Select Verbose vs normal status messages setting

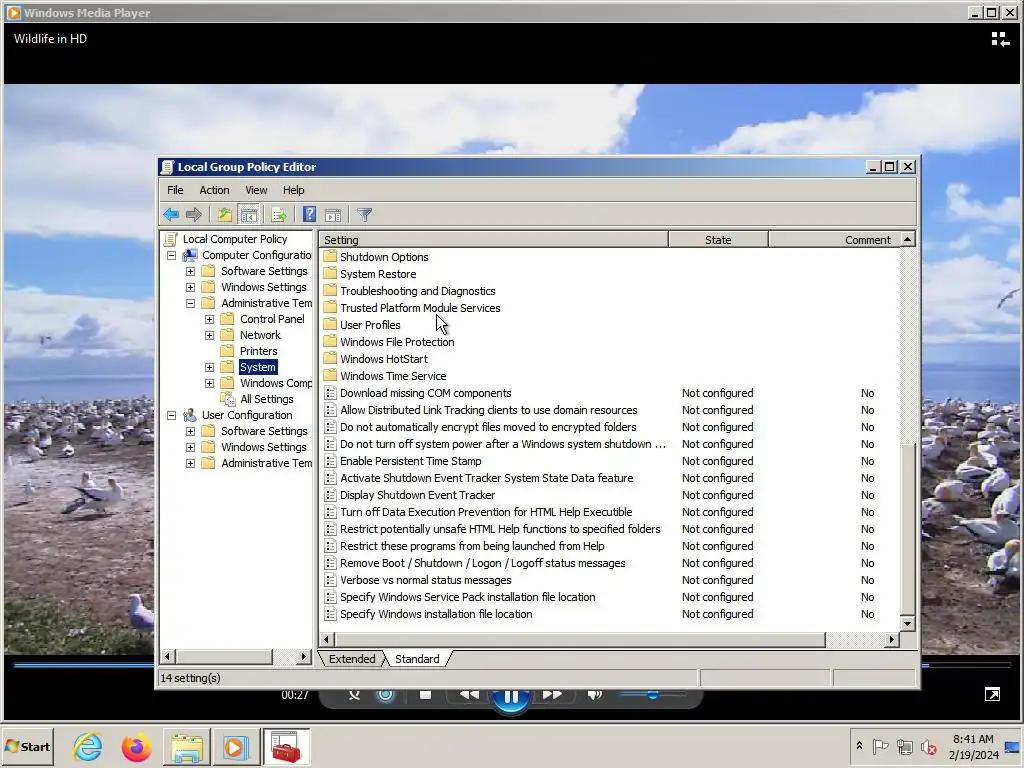coord(426,580)
